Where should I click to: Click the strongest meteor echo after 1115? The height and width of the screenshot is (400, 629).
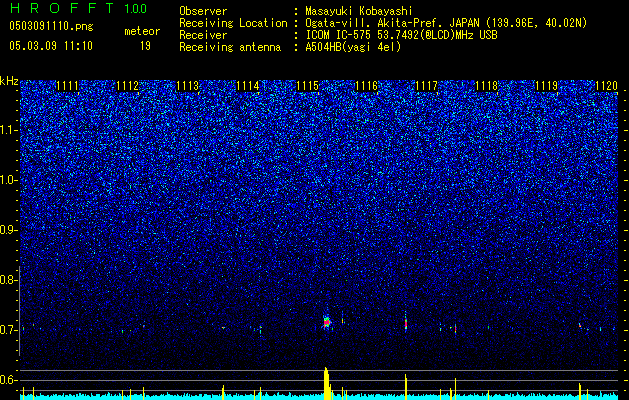327,322
